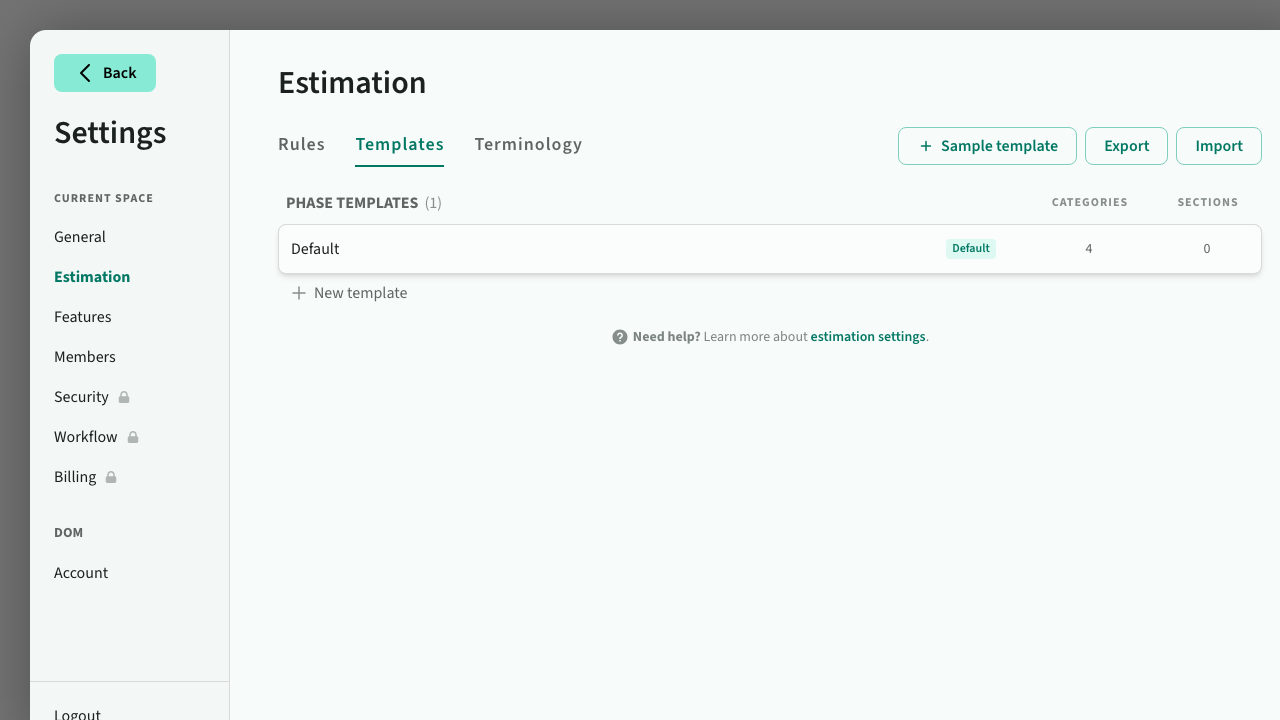Click the plus icon for New template
Viewport: 1280px width, 720px height.
[x=298, y=293]
